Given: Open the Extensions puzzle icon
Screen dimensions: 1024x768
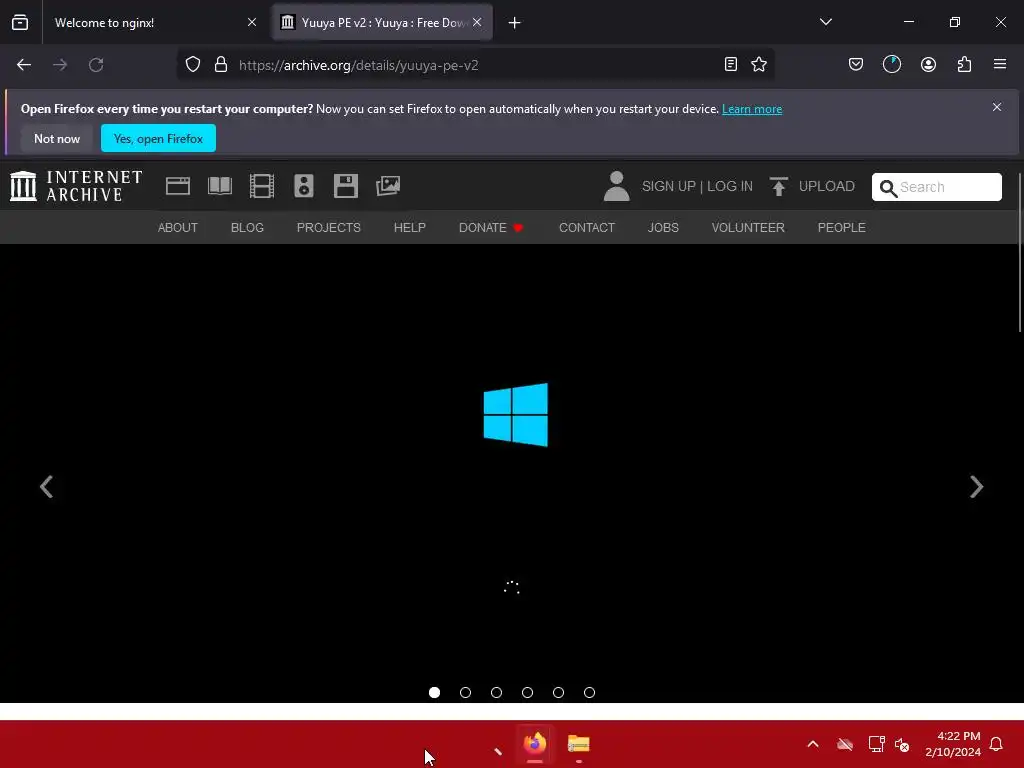Looking at the screenshot, I should point(965,64).
